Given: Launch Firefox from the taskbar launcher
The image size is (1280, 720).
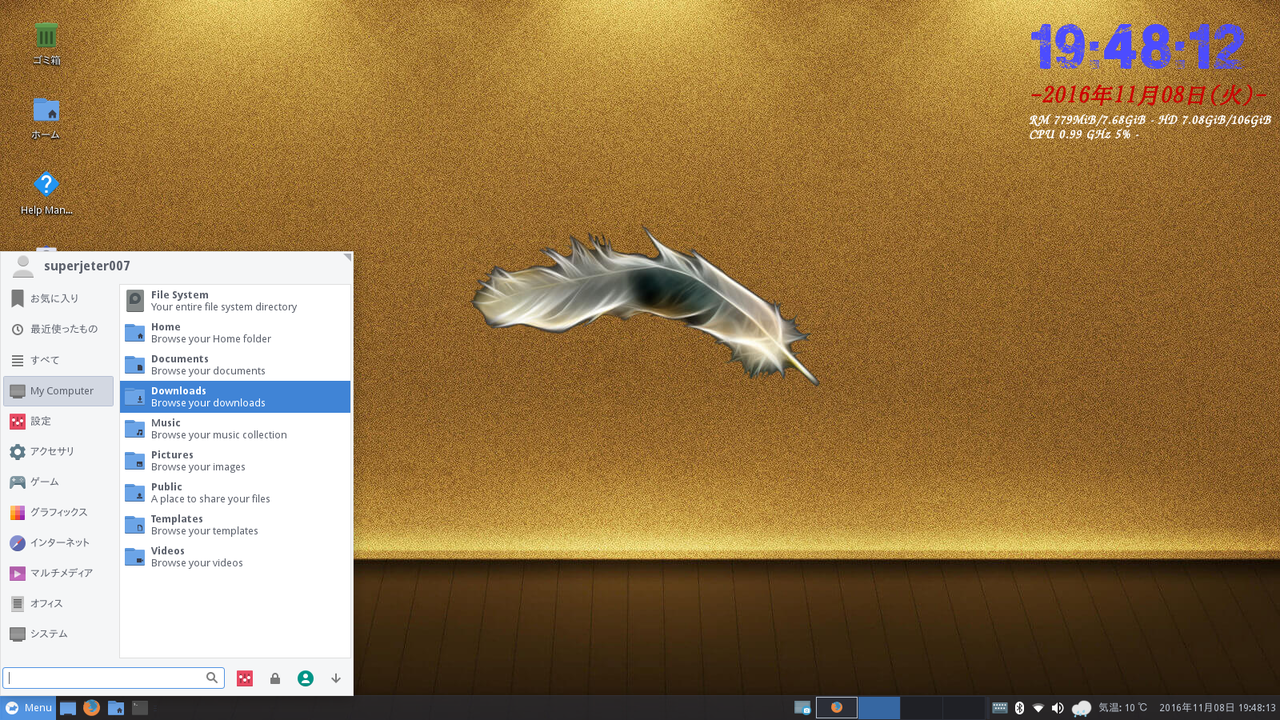Looking at the screenshot, I should tap(91, 708).
